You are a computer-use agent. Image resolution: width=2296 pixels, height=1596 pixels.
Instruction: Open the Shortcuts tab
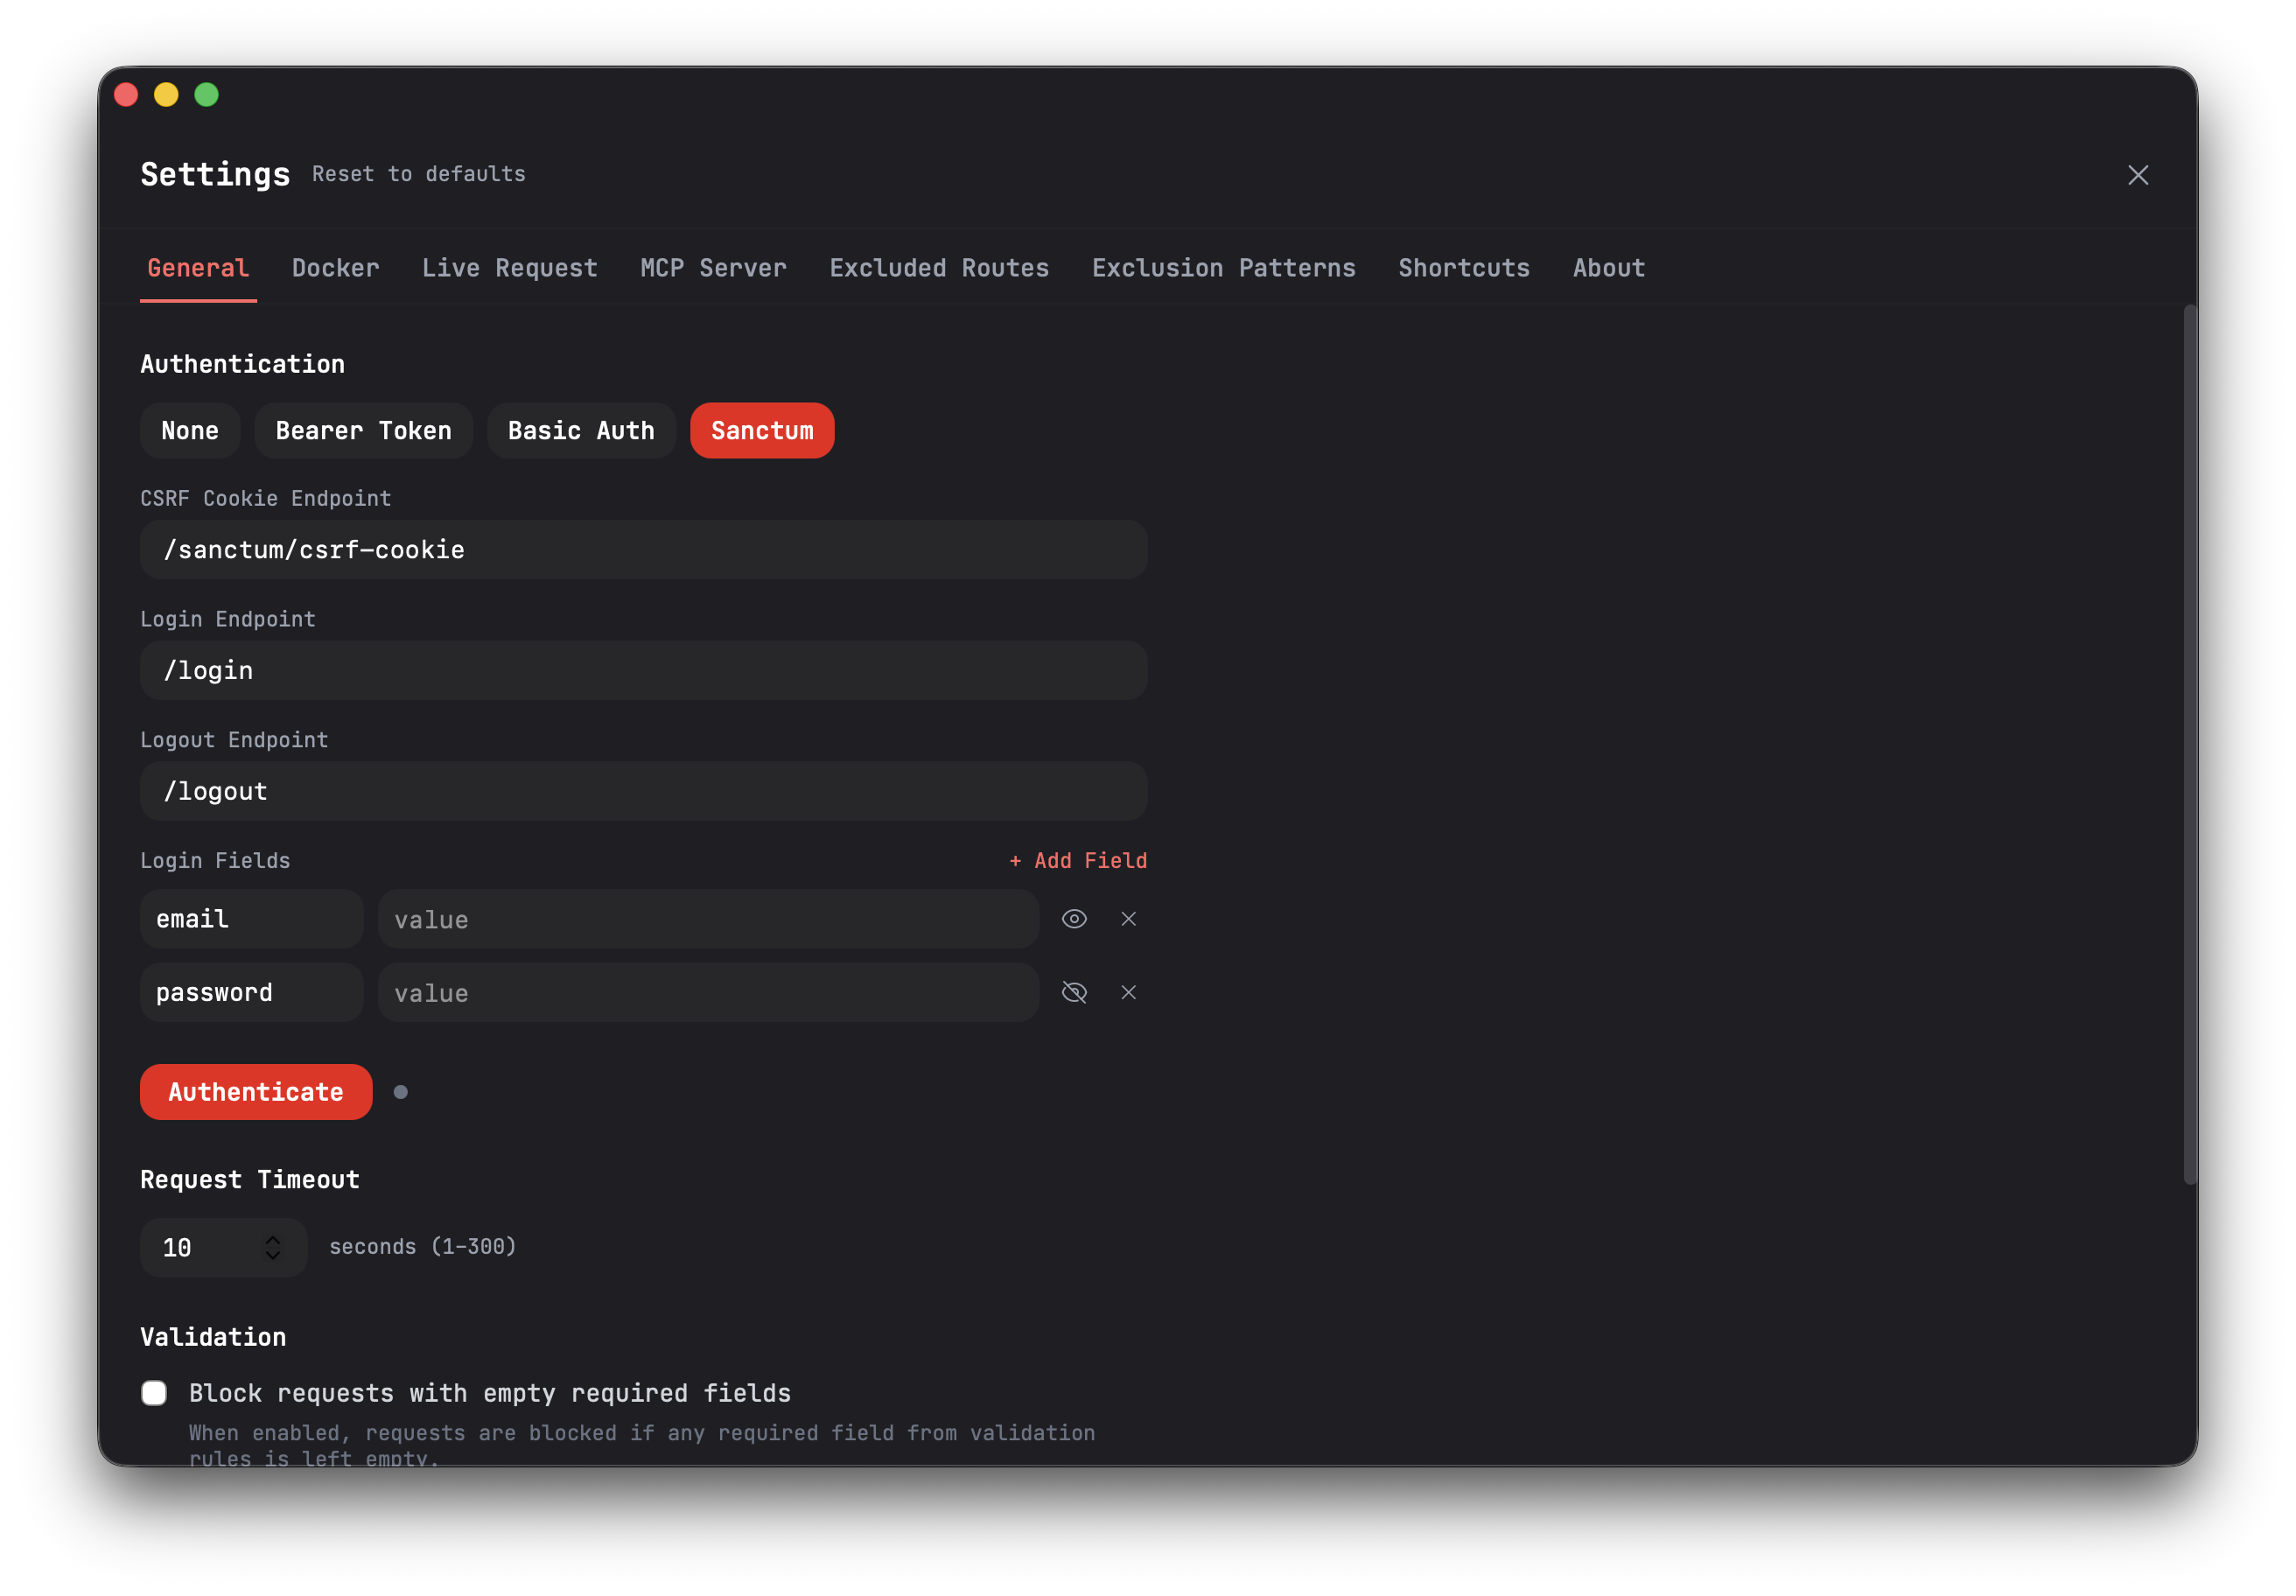[x=1463, y=268]
